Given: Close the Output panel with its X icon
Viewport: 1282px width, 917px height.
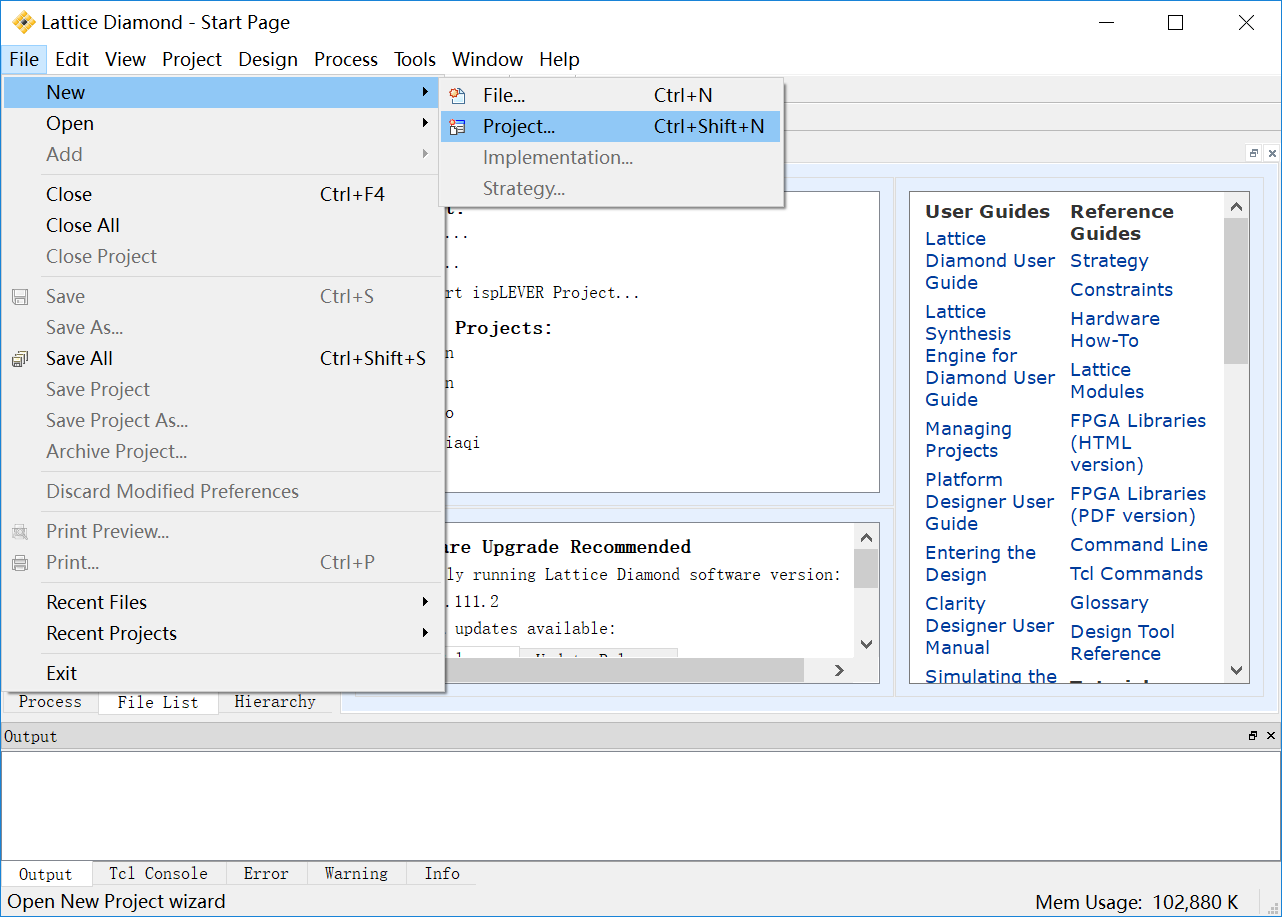Looking at the screenshot, I should [1272, 736].
